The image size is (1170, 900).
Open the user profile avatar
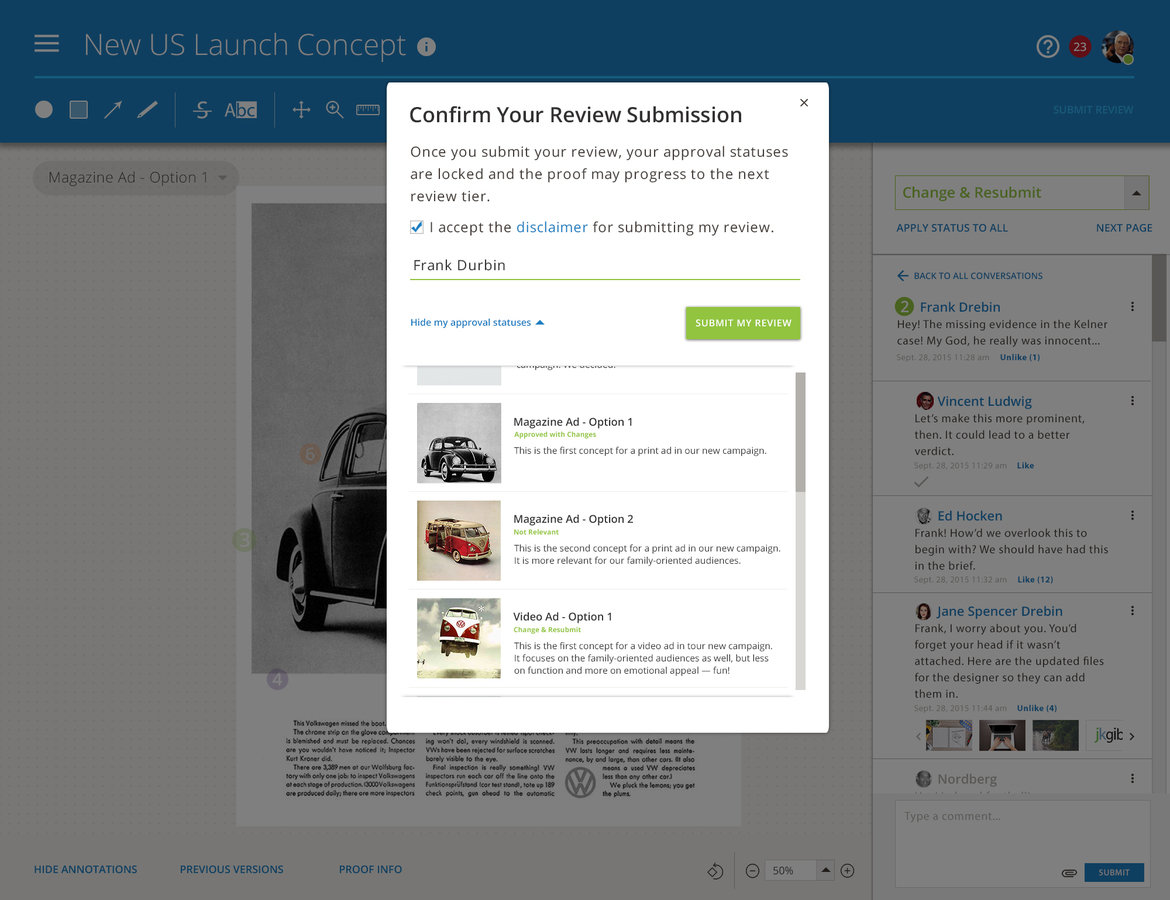coord(1118,46)
